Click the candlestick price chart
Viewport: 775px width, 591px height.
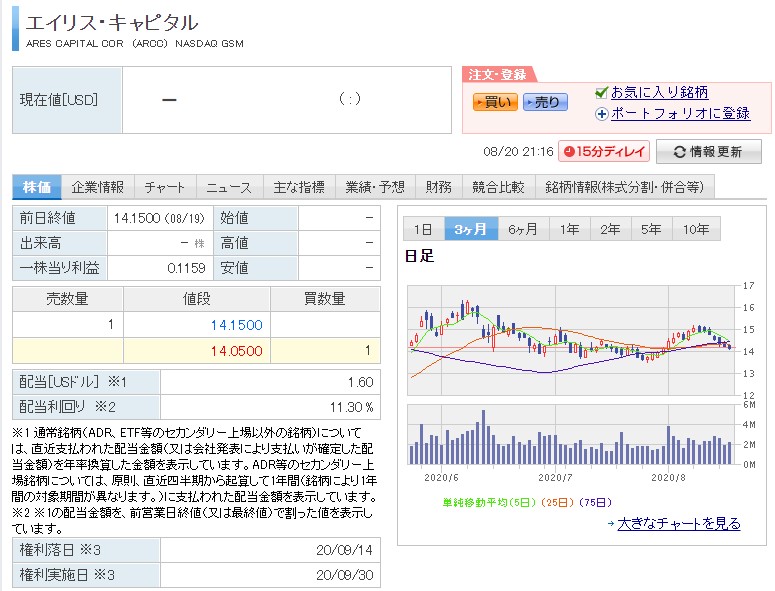(572, 340)
